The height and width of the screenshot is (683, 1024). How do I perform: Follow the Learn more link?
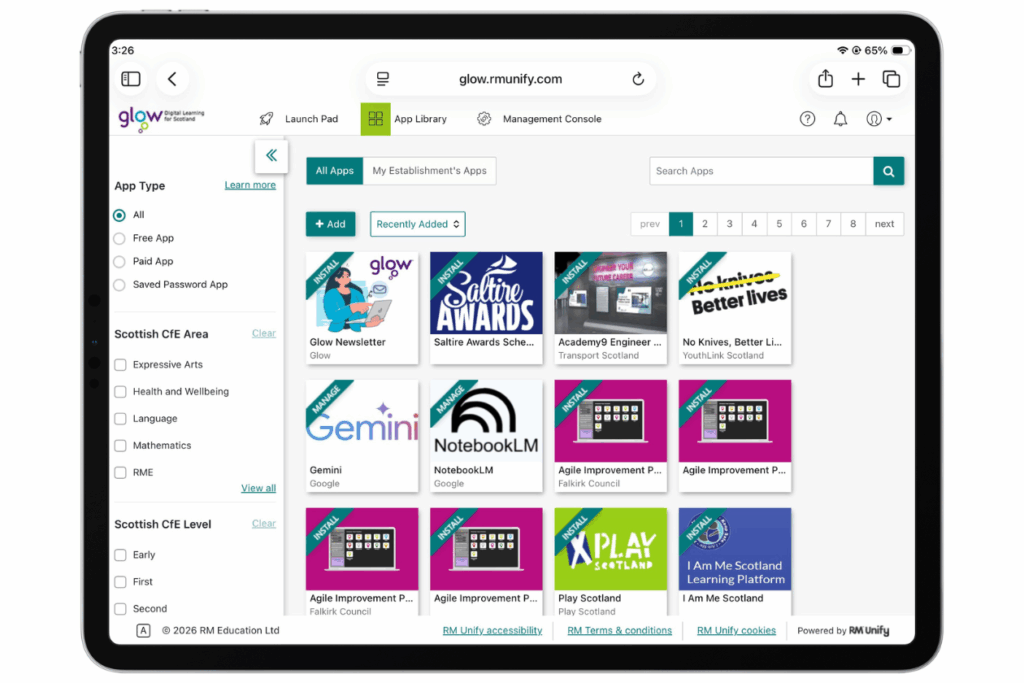click(x=250, y=185)
